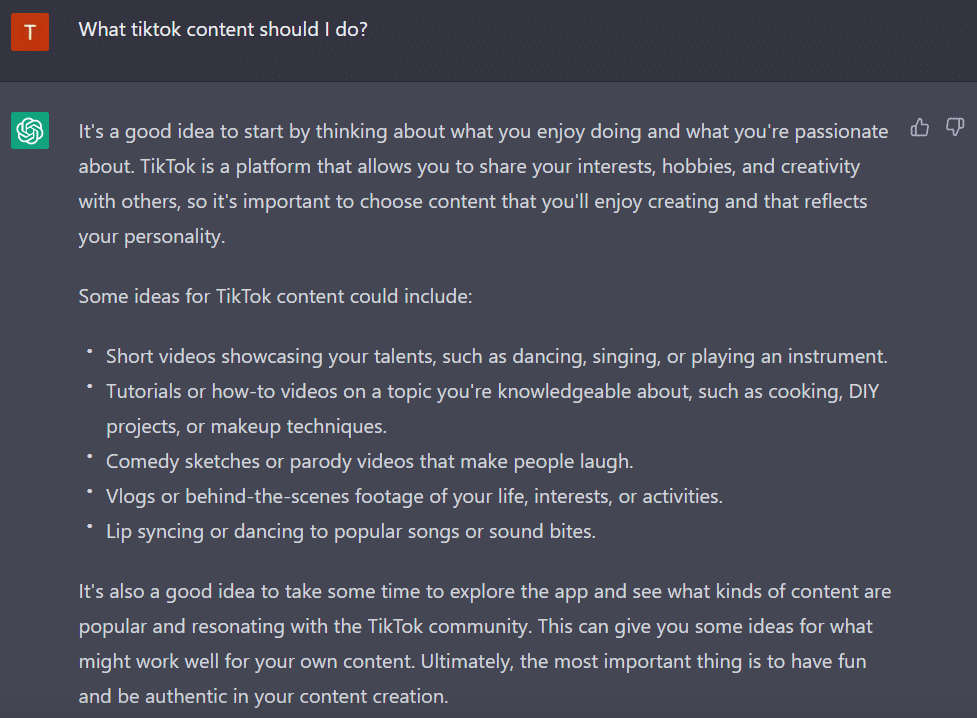Click the thumbs up feedback icon
This screenshot has width=977, height=718.
click(920, 128)
